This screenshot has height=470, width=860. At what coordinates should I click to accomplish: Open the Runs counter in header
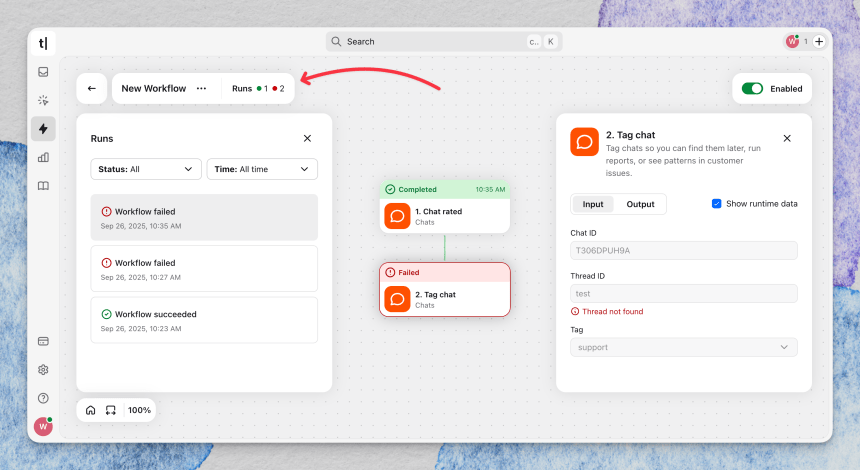(x=258, y=88)
